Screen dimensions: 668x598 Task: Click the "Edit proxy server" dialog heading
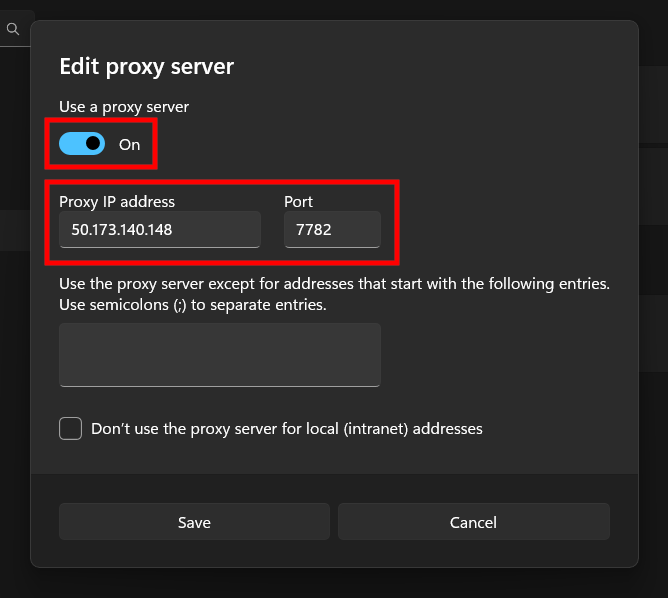tap(146, 67)
